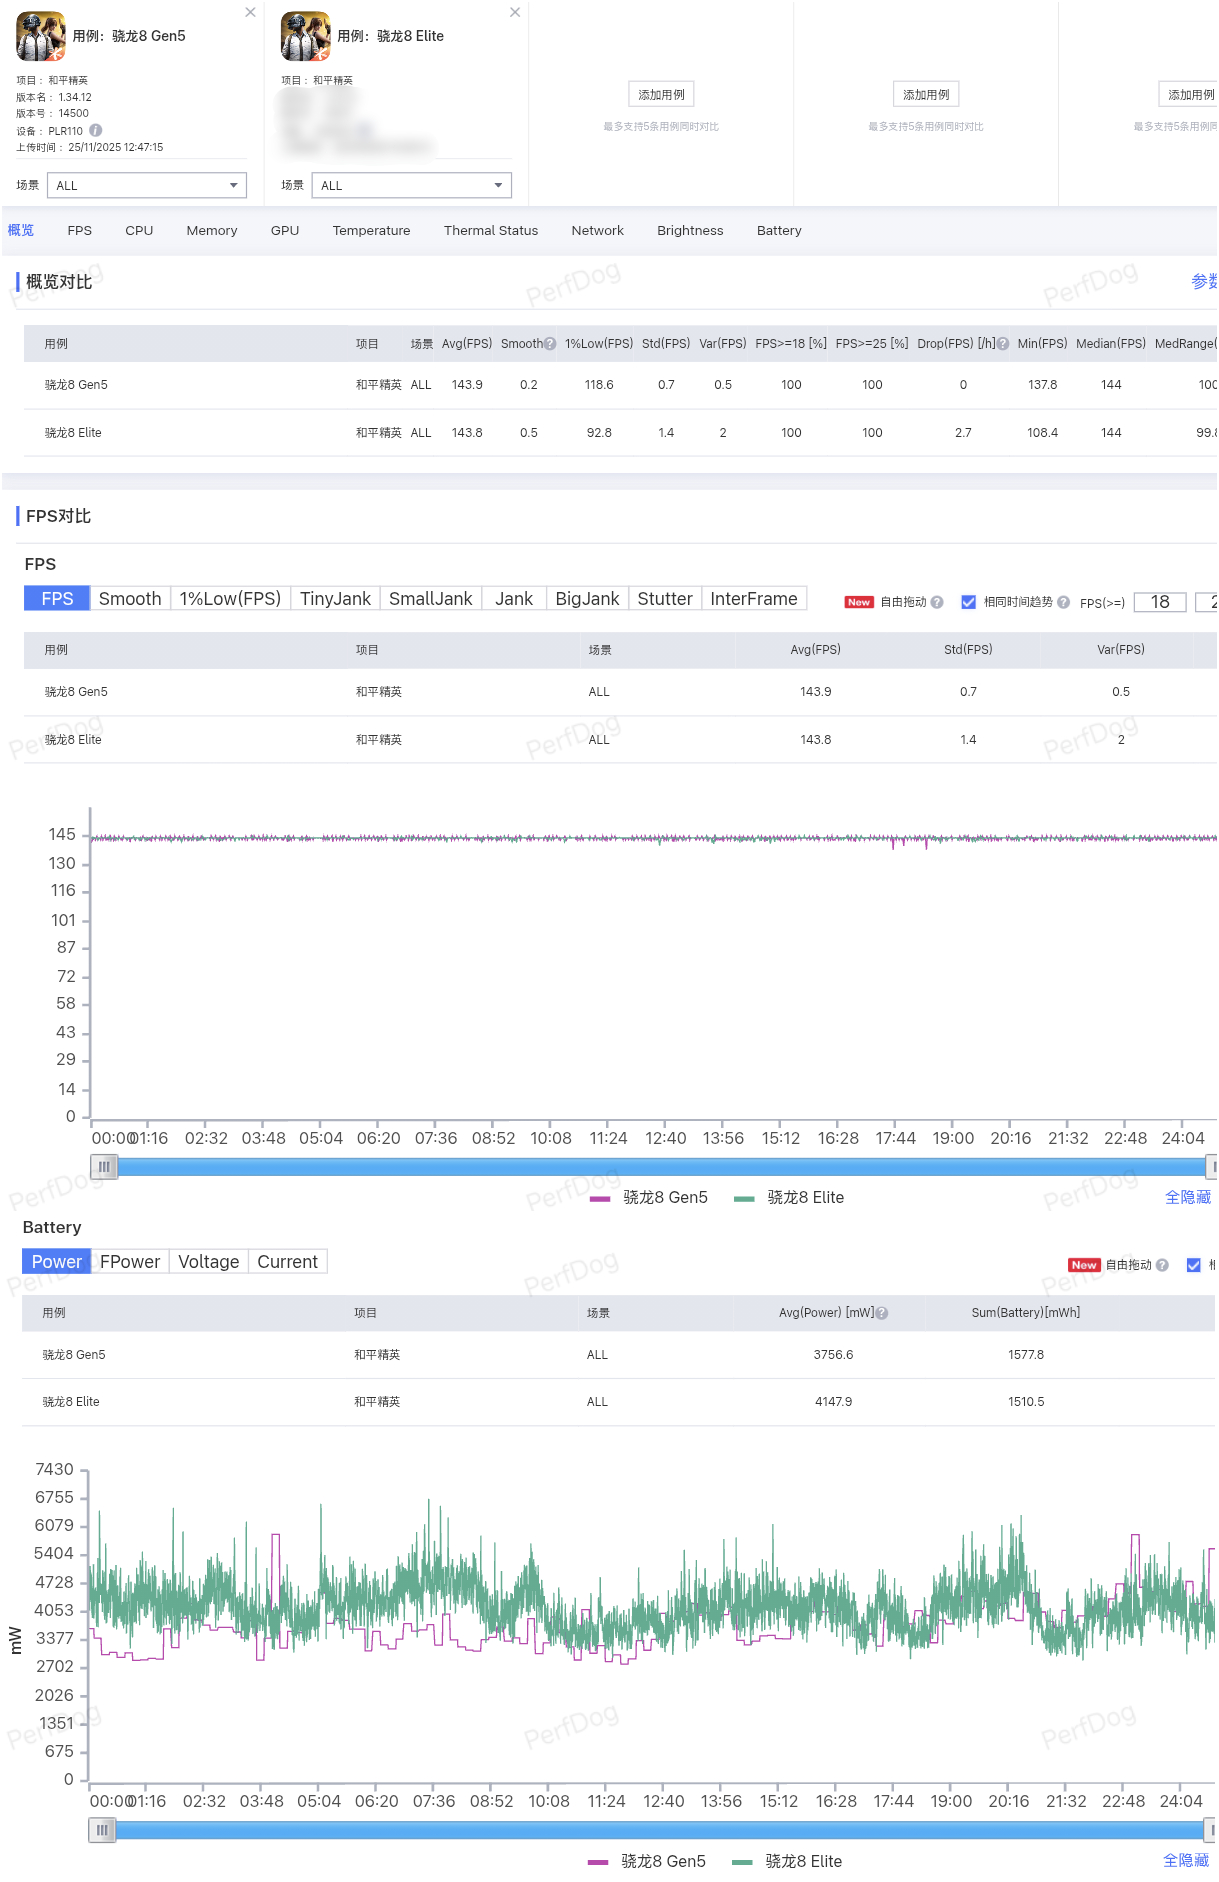This screenshot has height=1882, width=1219.
Task: Click help icon beside 相同时间趋势 in FPS section
Action: click(x=1063, y=602)
